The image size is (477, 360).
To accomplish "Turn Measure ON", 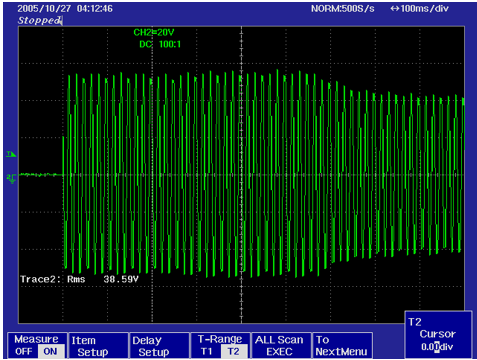I will tap(50, 352).
